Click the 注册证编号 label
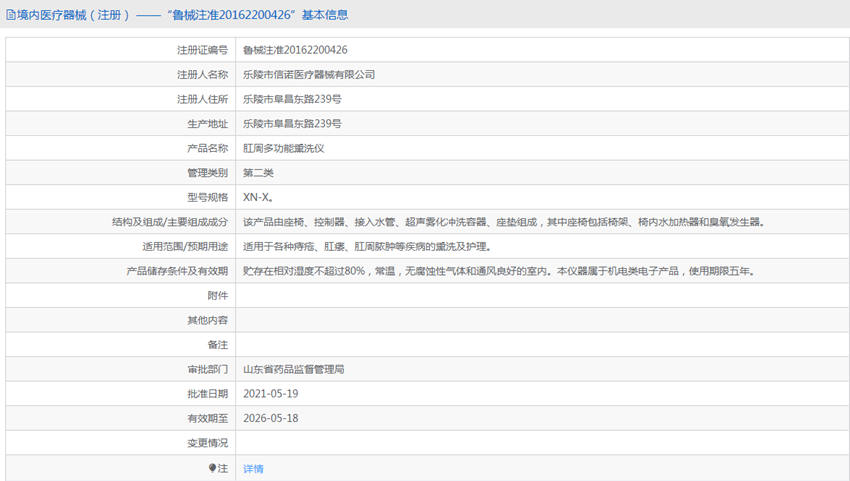The height and width of the screenshot is (481, 850). [x=202, y=50]
